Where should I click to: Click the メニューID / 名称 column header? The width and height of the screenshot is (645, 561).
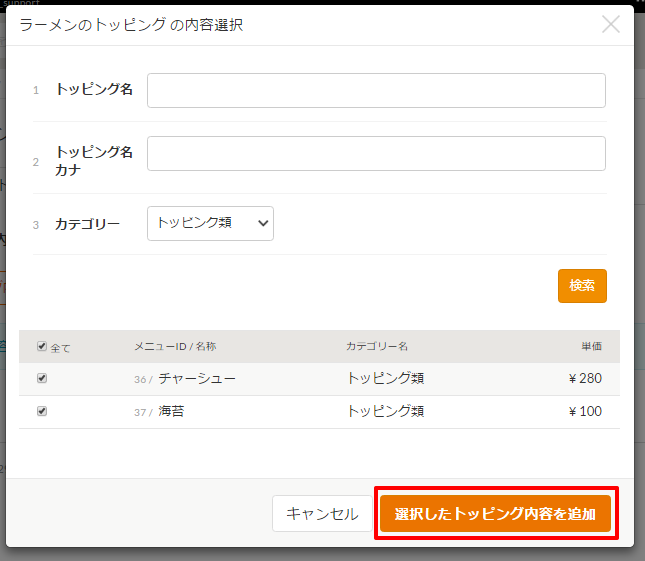tap(175, 347)
